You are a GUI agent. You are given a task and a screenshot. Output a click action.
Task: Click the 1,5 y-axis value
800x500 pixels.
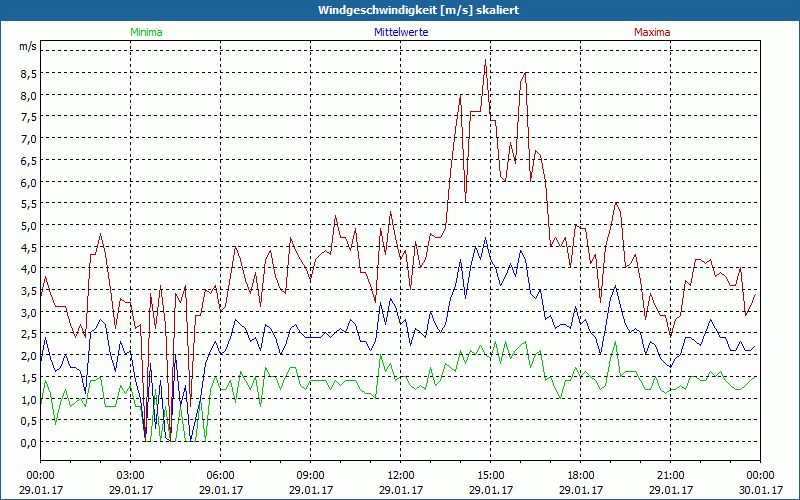point(29,377)
